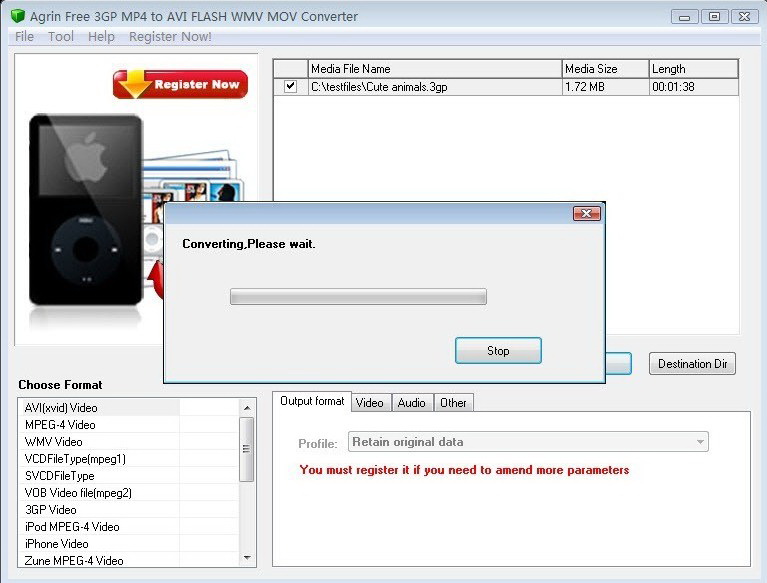Click format list scrollbar up arrow
Image resolution: width=767 pixels, height=583 pixels.
click(x=247, y=407)
